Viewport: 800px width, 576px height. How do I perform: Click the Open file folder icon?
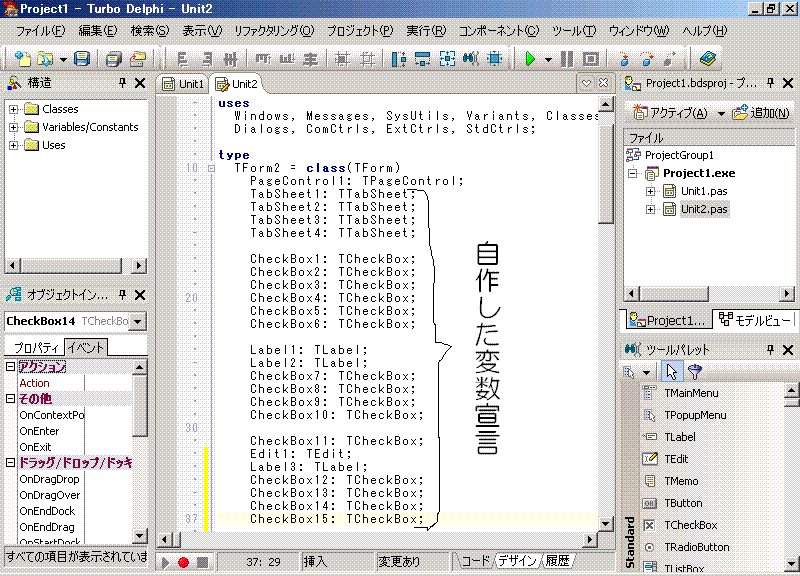(x=45, y=59)
